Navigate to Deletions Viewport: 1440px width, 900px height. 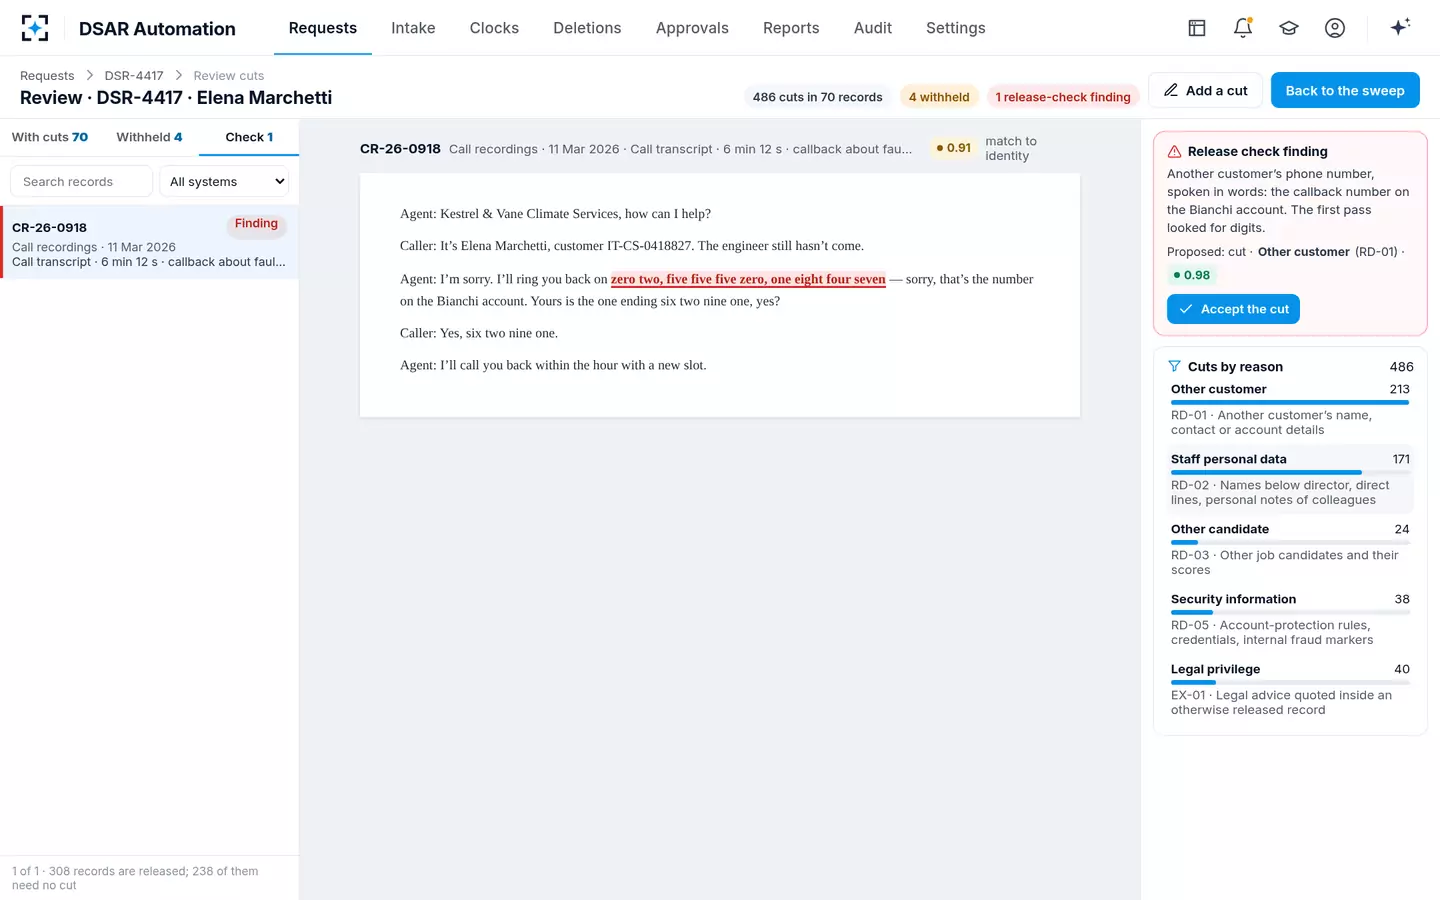(587, 28)
